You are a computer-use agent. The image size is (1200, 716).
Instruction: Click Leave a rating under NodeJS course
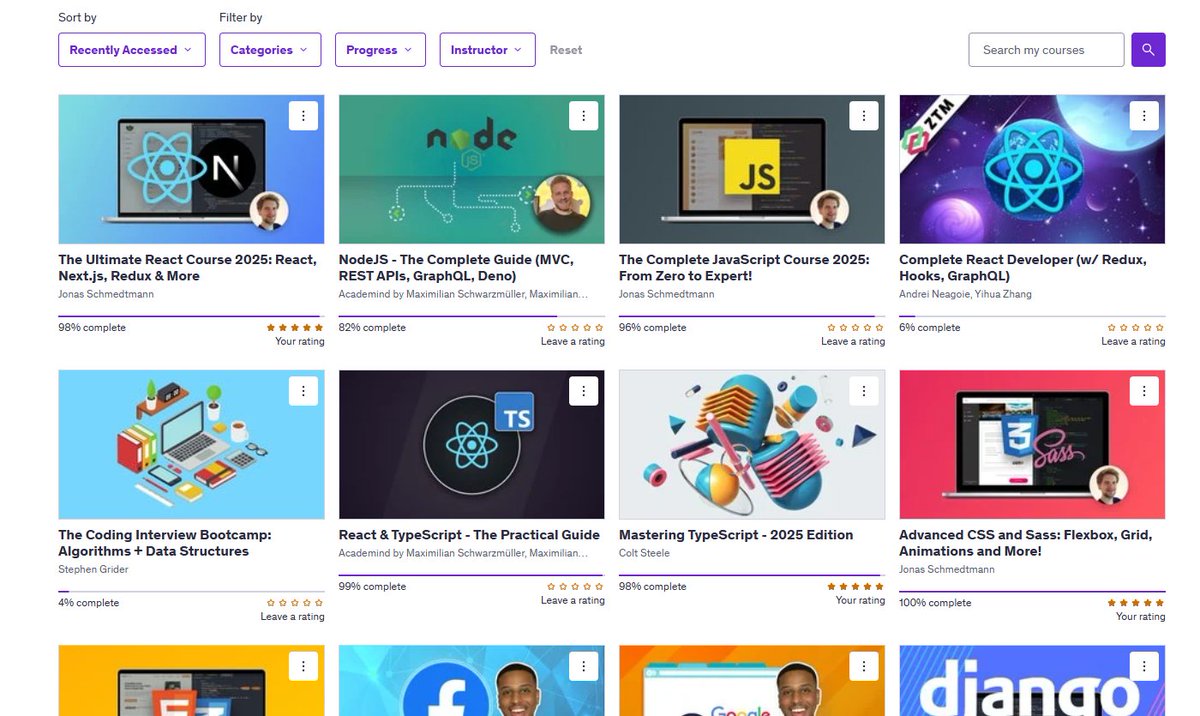(573, 342)
